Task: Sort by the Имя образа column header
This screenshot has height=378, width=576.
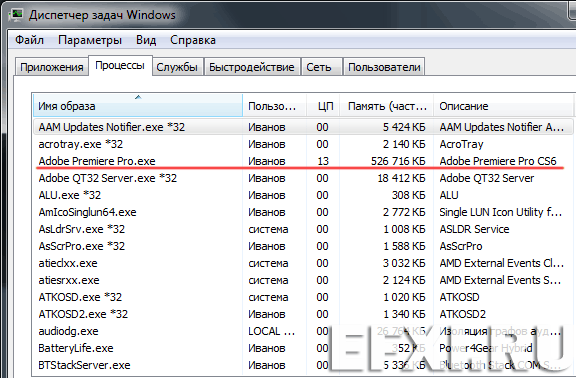Action: point(138,106)
